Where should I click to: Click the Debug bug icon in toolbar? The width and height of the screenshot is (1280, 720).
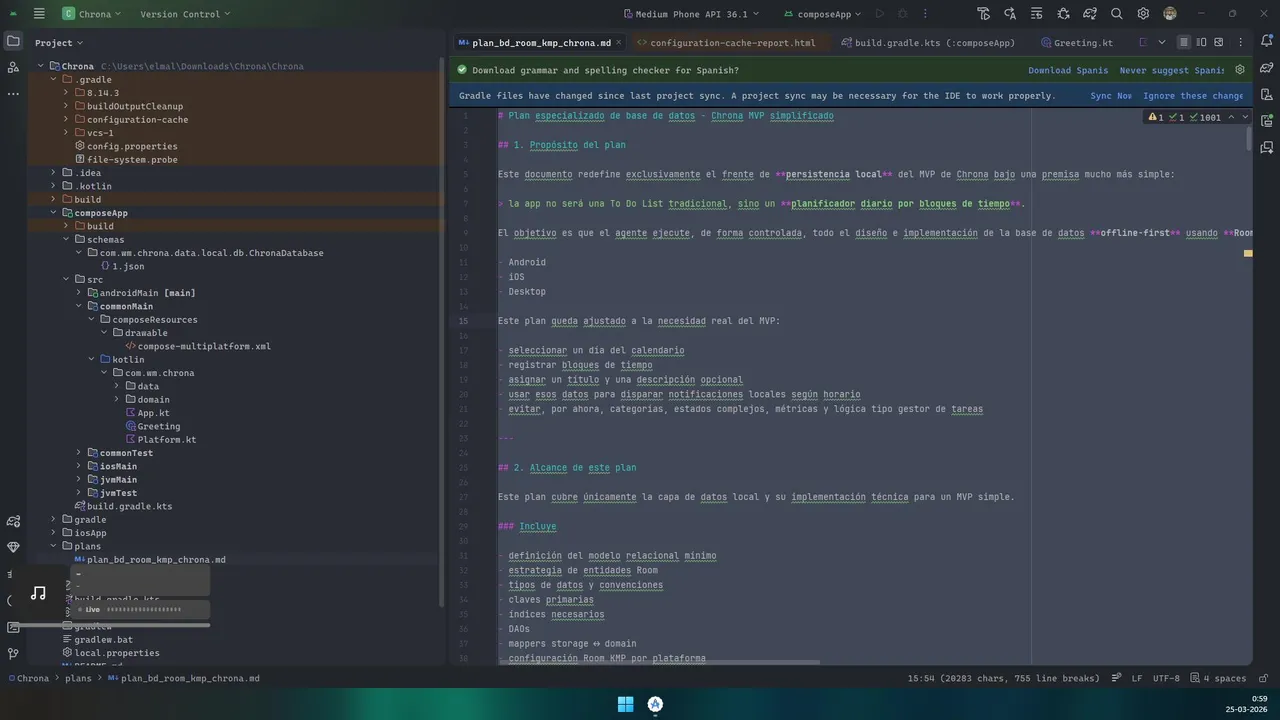click(x=903, y=14)
